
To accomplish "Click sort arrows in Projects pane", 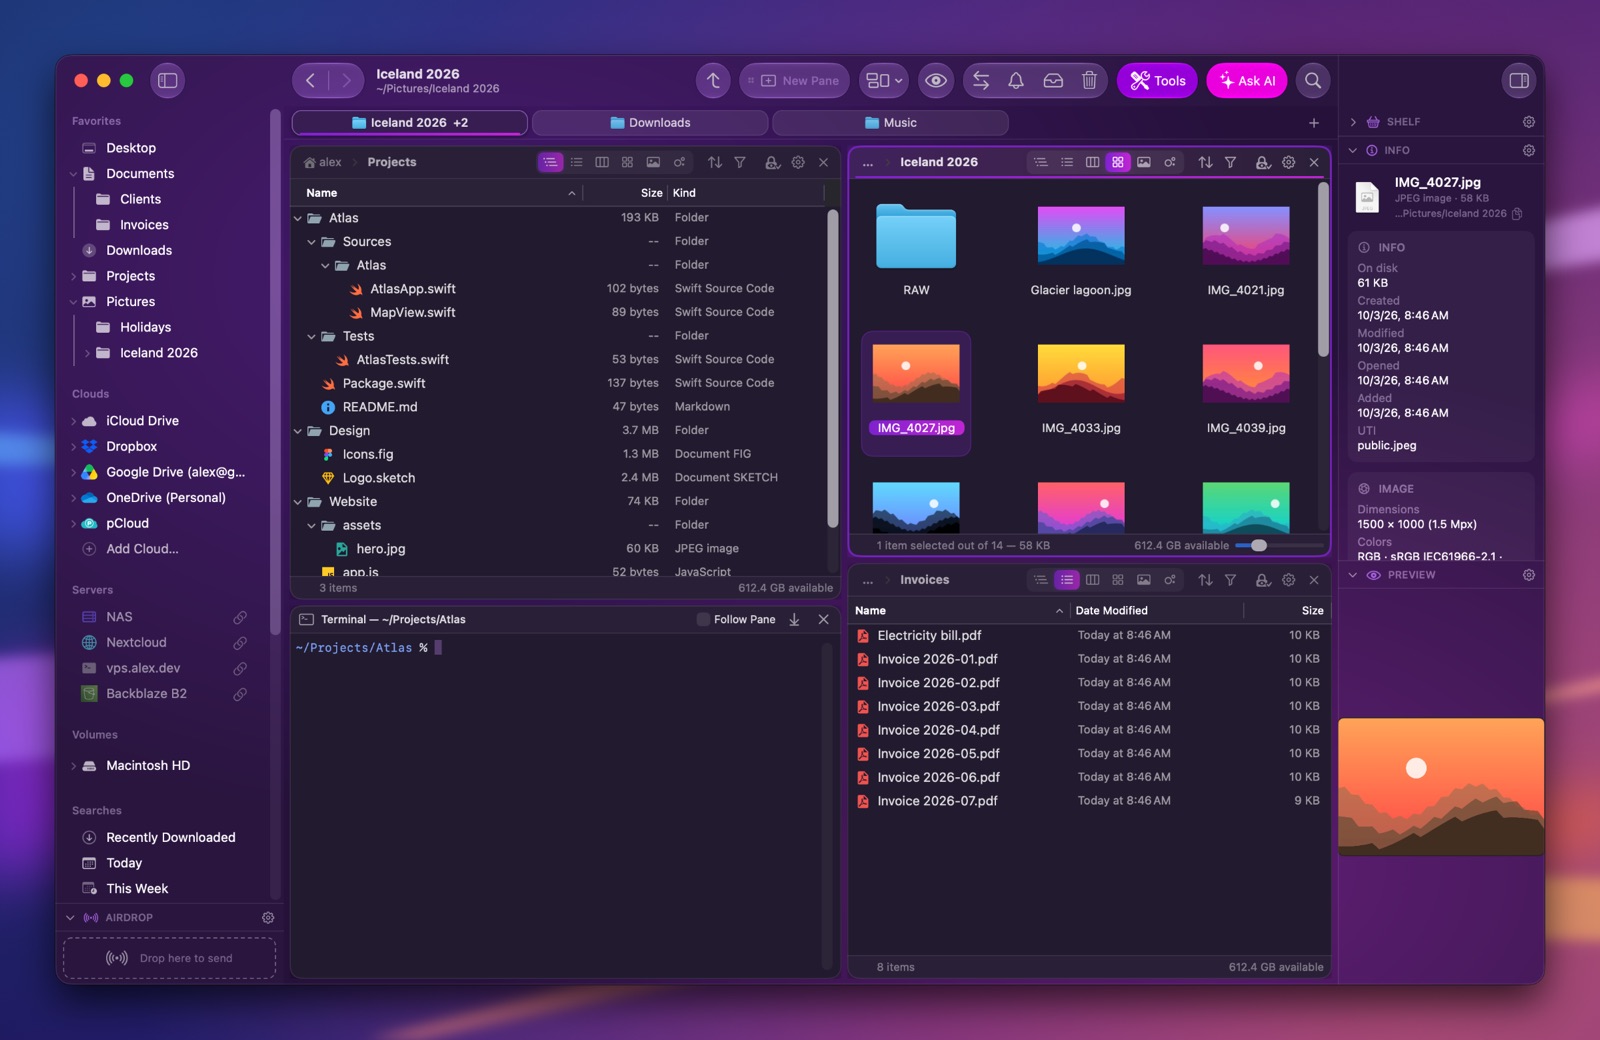I will (715, 162).
